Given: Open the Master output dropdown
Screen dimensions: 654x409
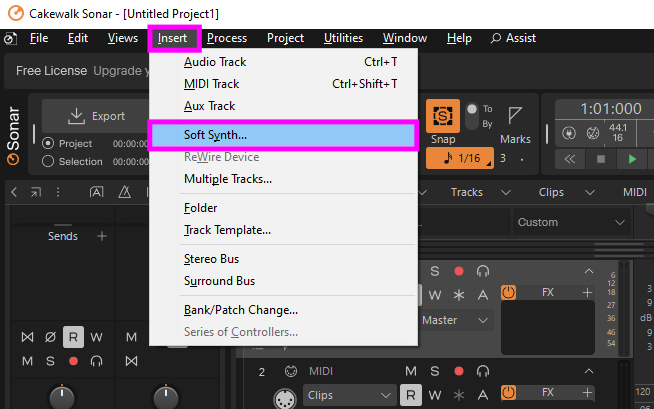Looking at the screenshot, I should 456,320.
